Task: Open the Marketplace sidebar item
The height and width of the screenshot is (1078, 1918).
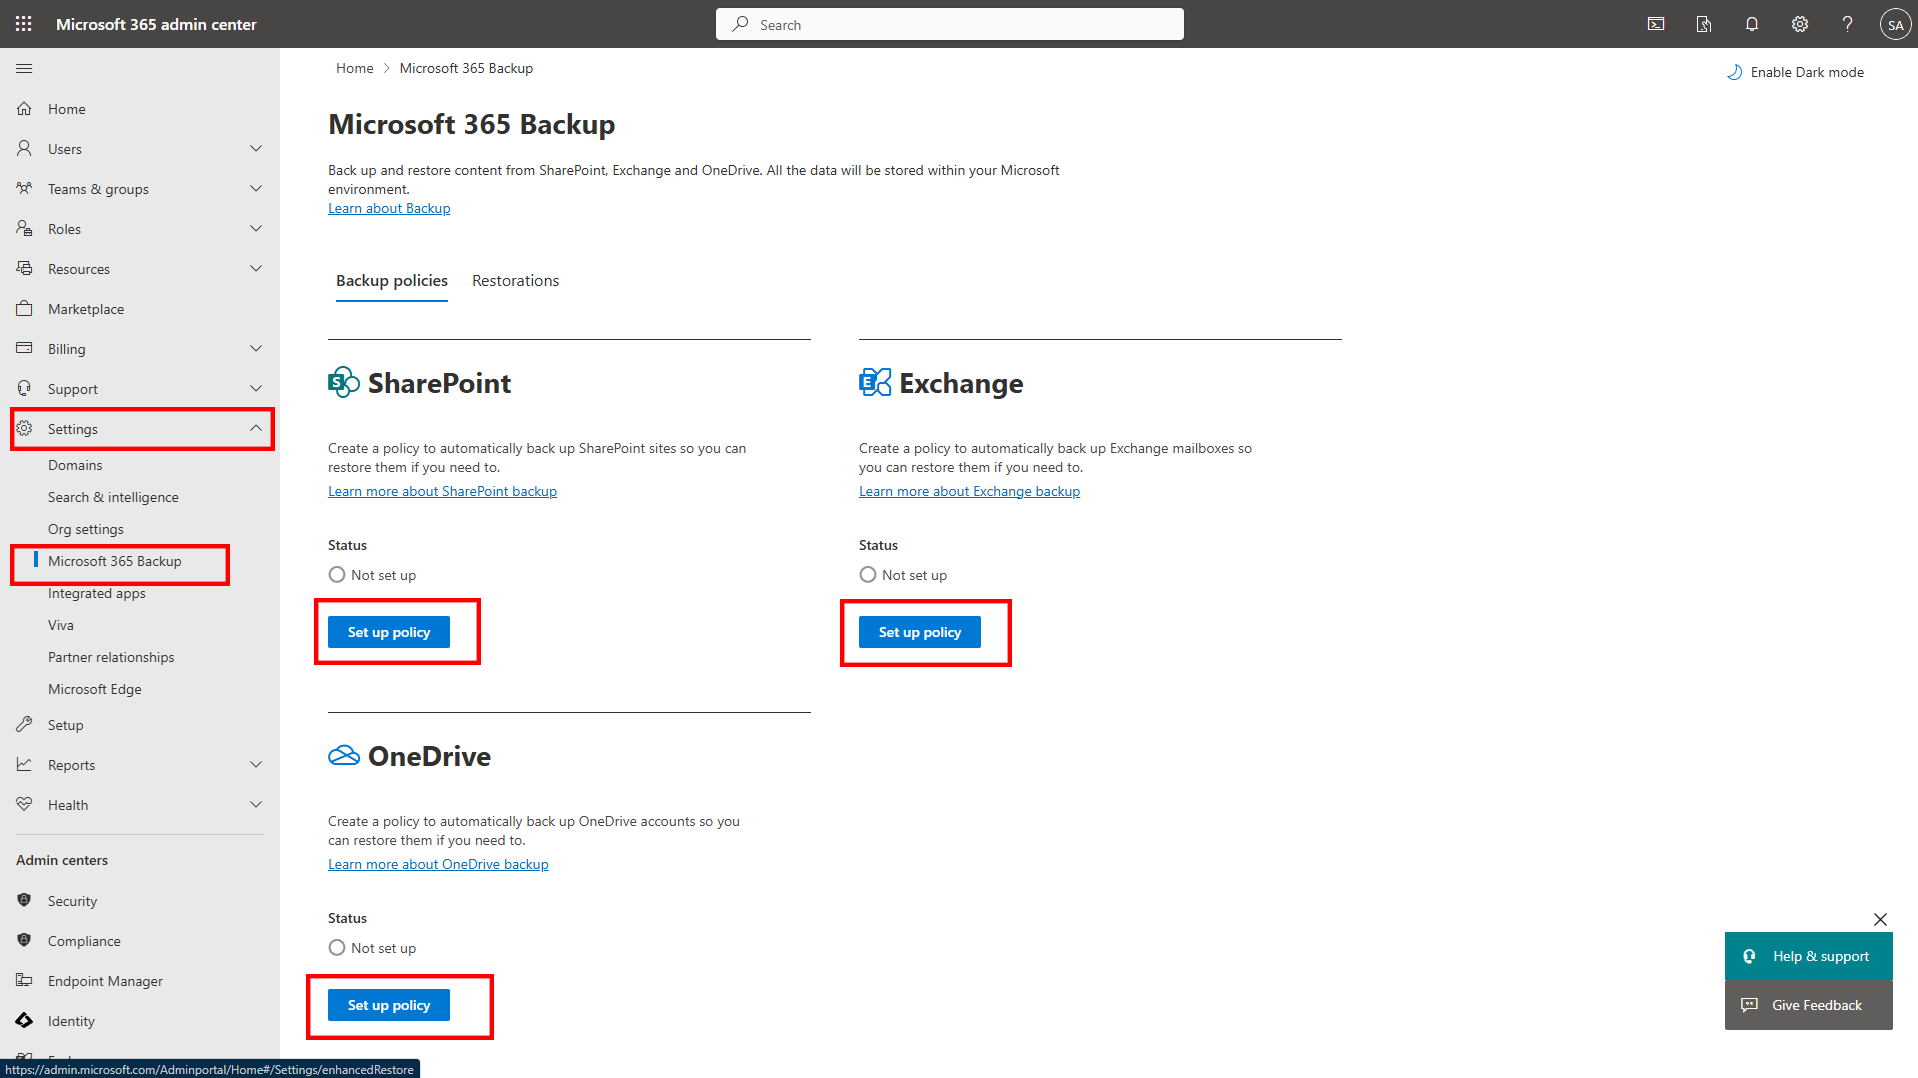Action: [85, 308]
